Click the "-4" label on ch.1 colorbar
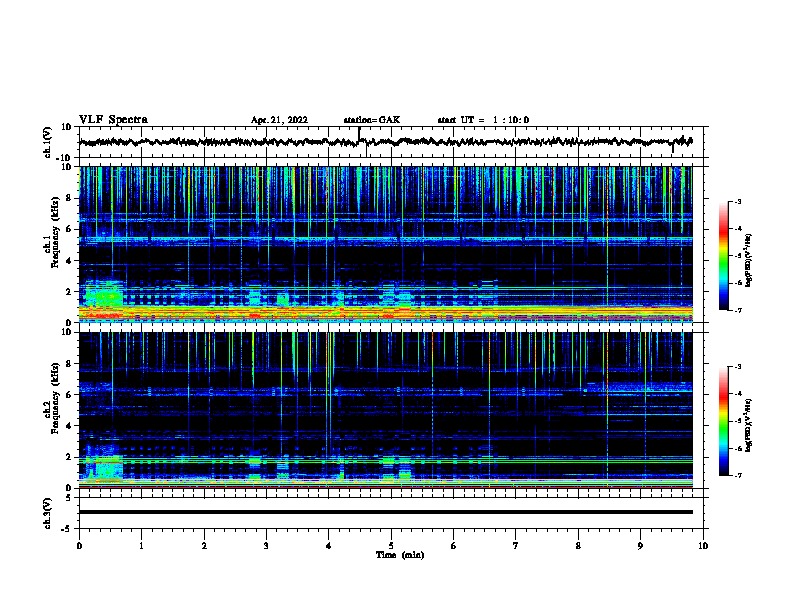792x612 pixels. (x=737, y=229)
